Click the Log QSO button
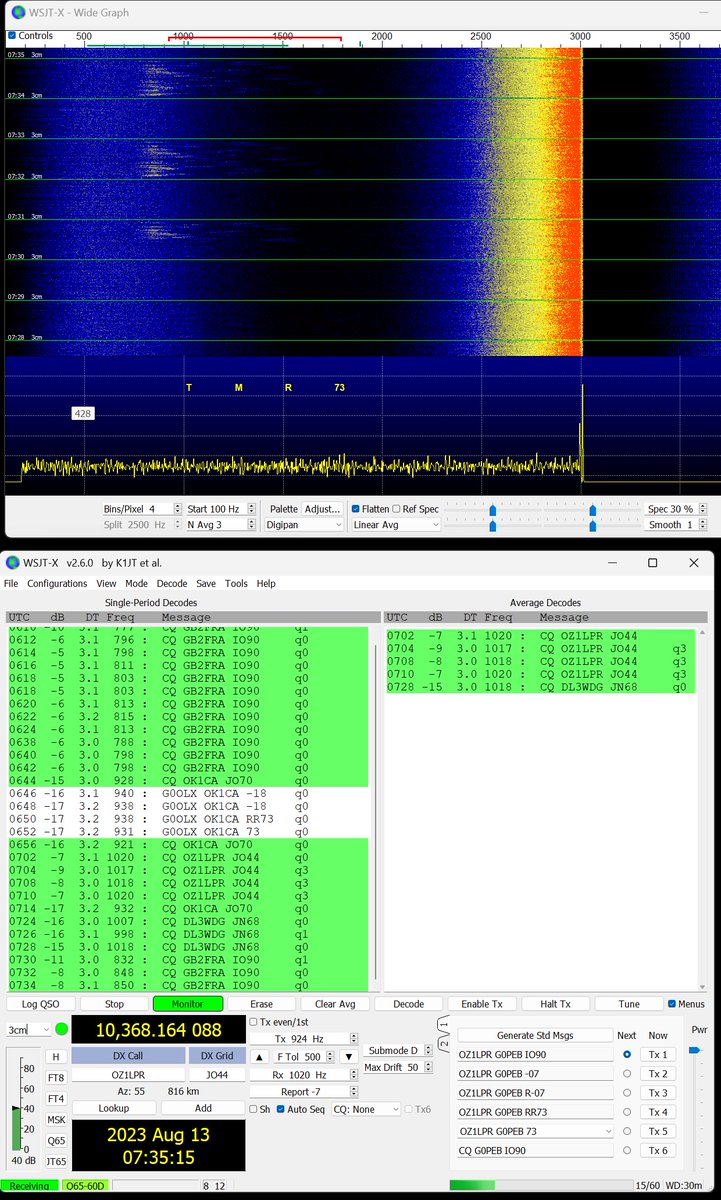721x1200 pixels. coord(41,1004)
